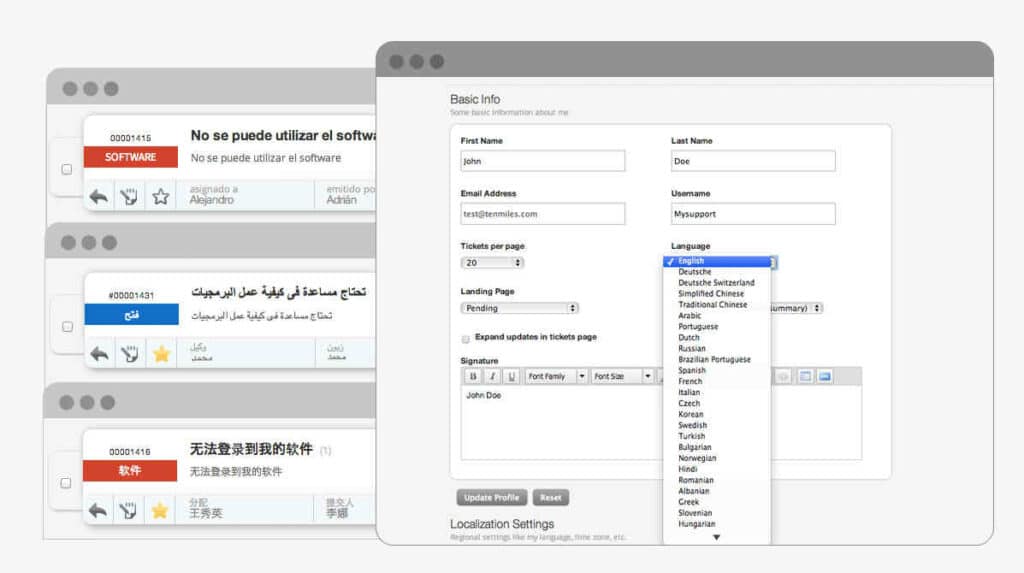Image resolution: width=1024 pixels, height=573 pixels.
Task: Click Reset button
Action: [551, 498]
